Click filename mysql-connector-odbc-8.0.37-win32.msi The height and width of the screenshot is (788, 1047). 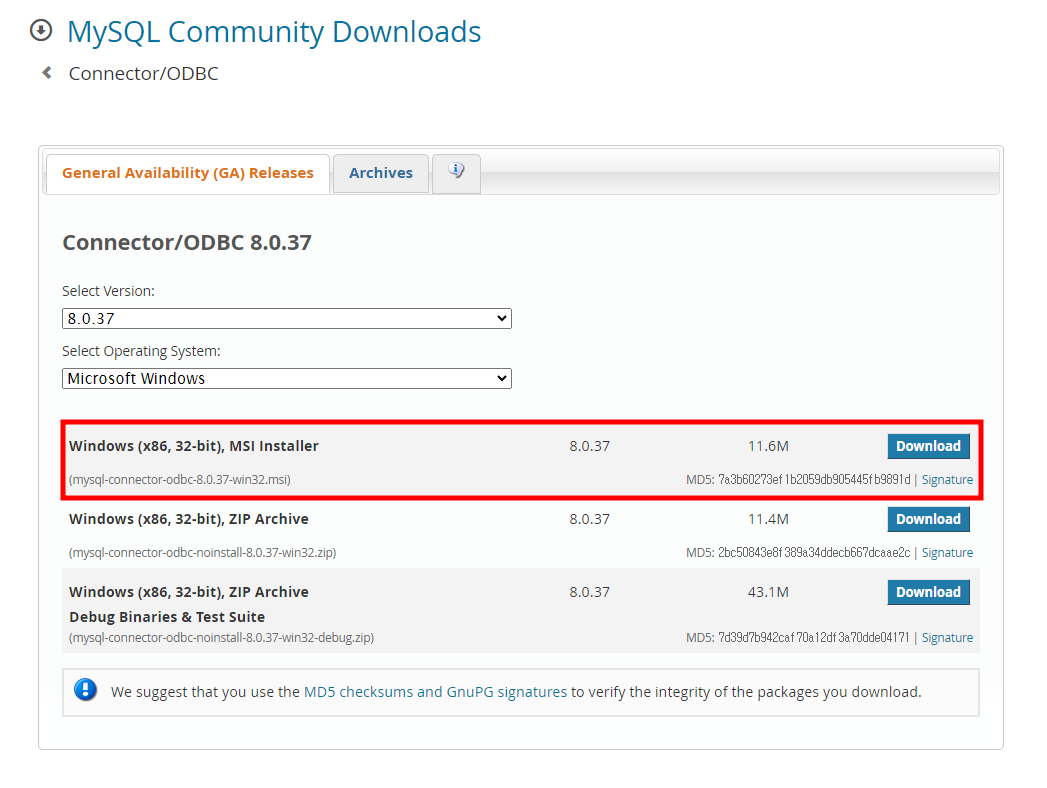(x=180, y=479)
